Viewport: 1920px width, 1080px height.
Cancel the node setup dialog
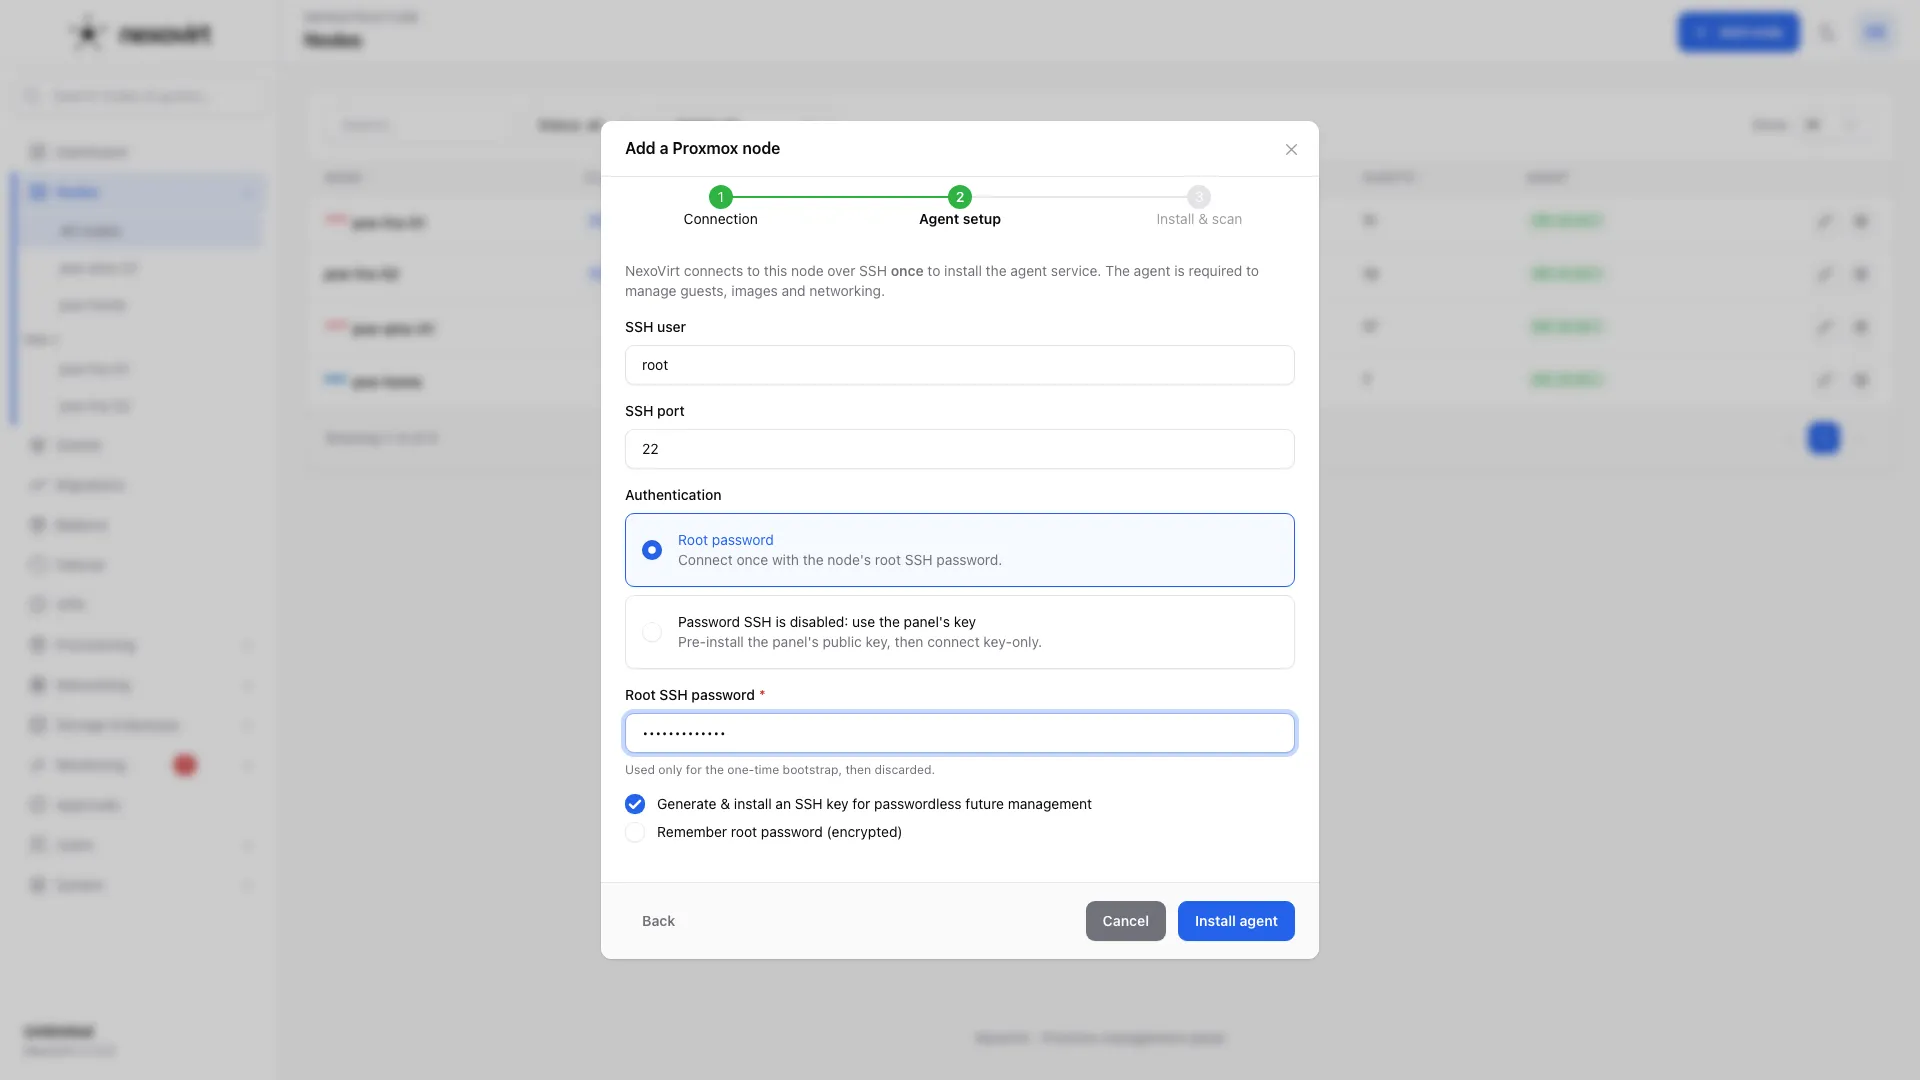point(1125,921)
